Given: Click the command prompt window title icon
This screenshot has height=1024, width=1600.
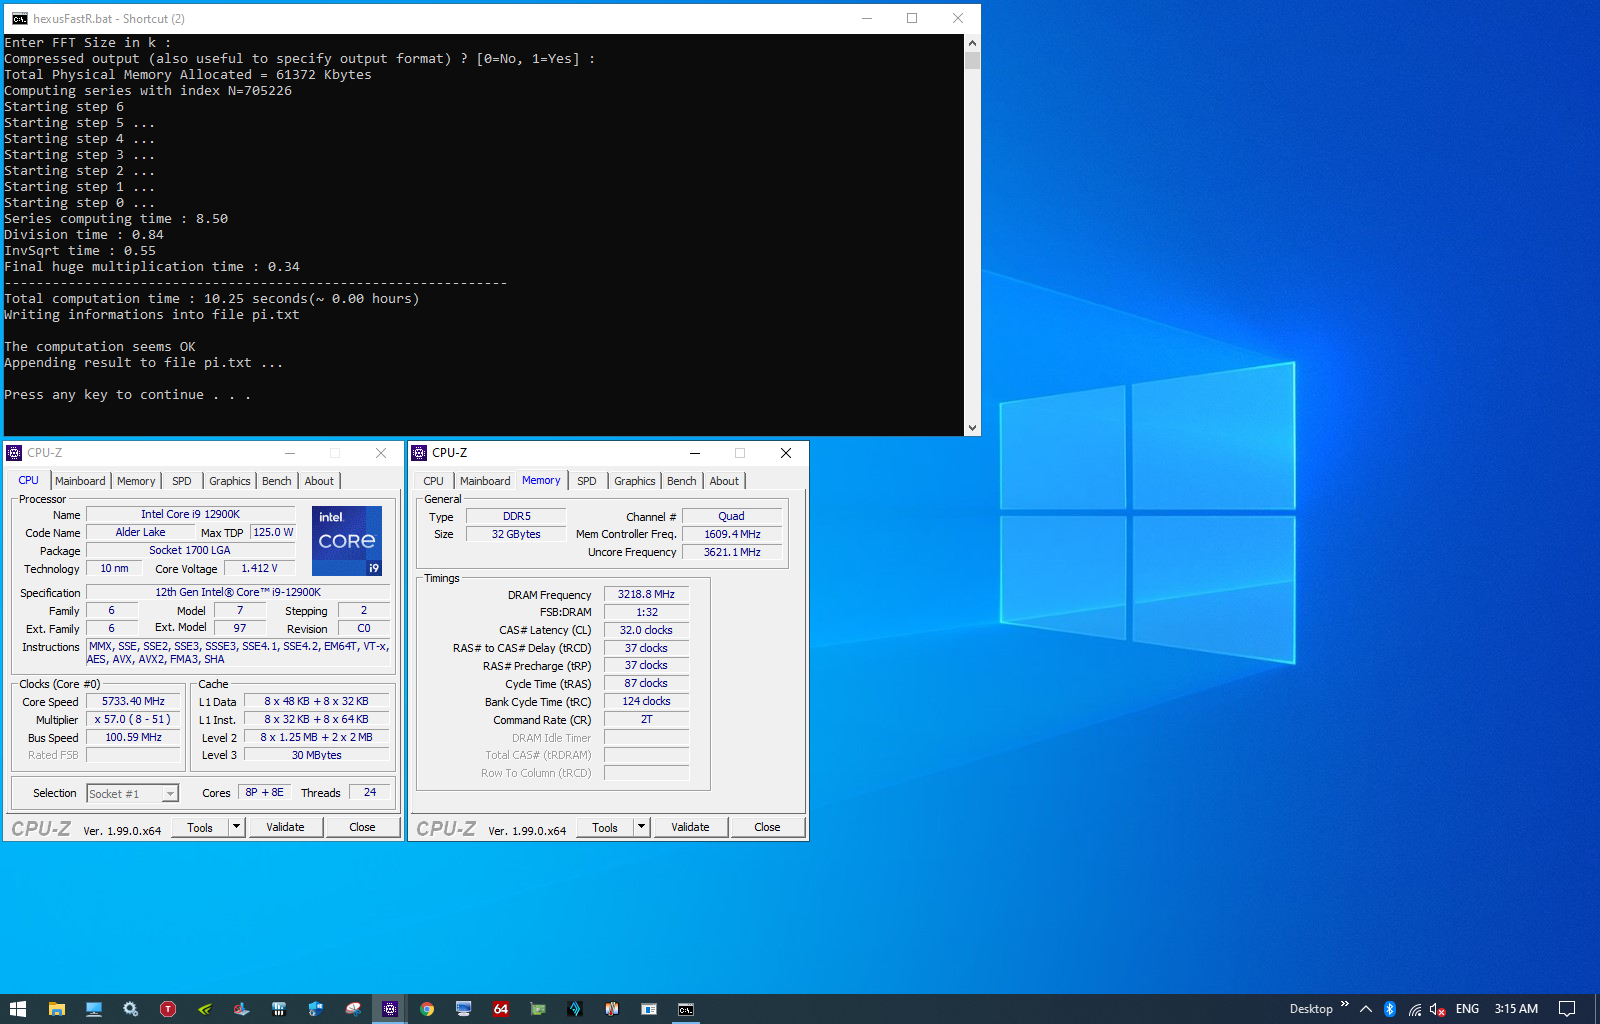Looking at the screenshot, I should coord(19,18).
